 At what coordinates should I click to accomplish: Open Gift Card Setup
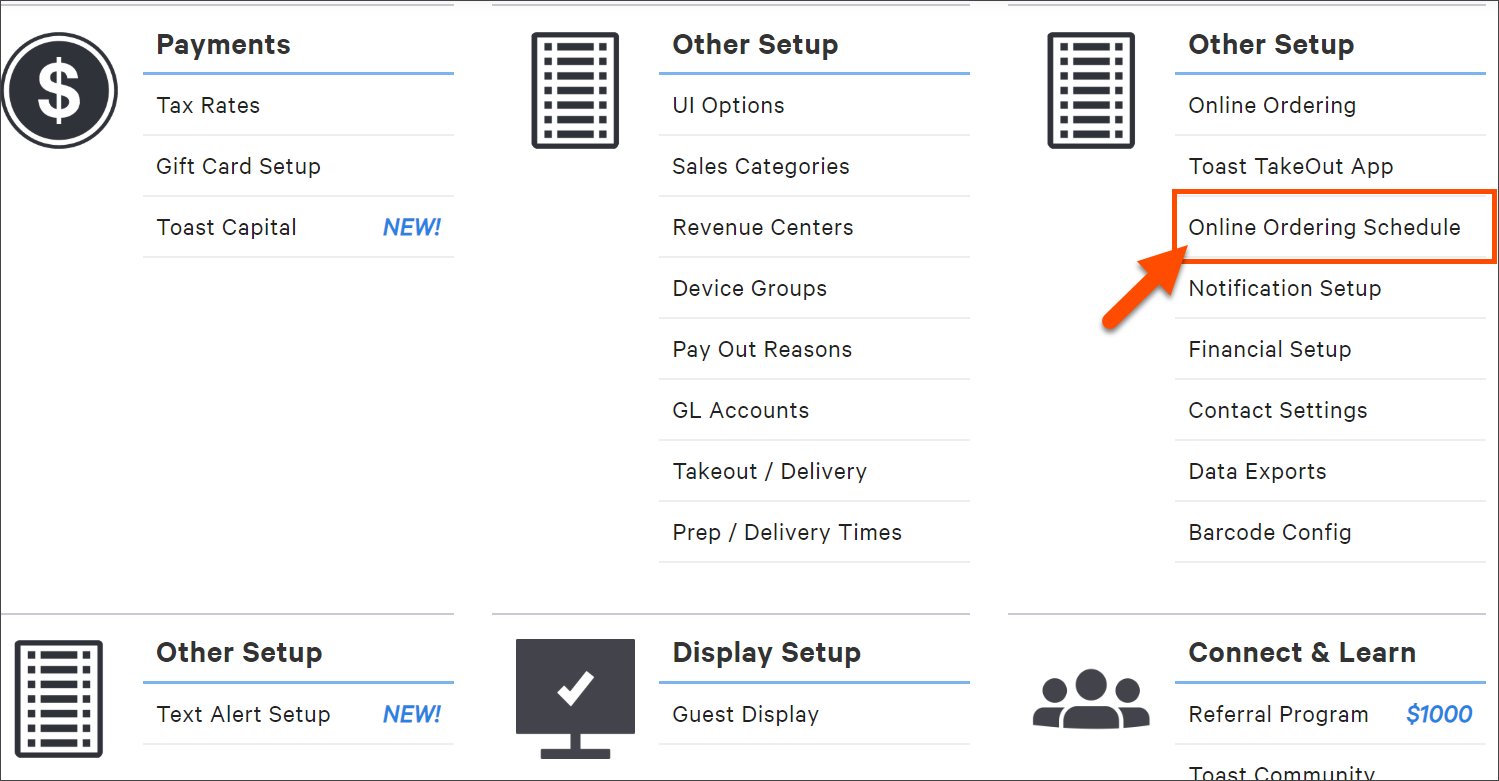coord(238,166)
